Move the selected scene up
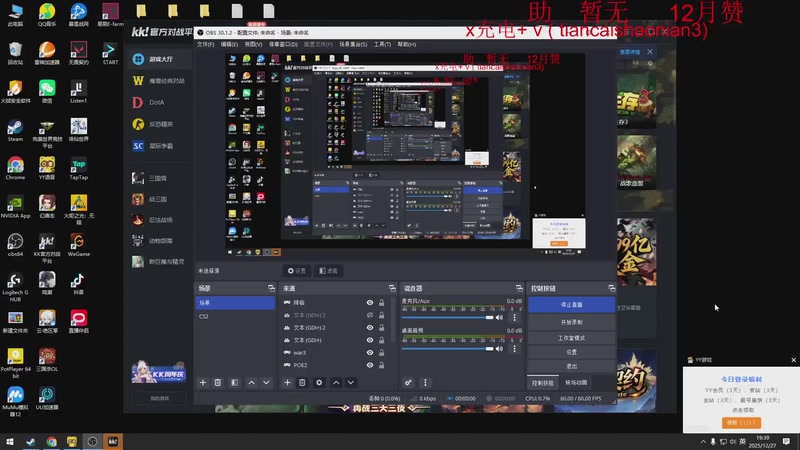Image resolution: width=800 pixels, height=450 pixels. [252, 383]
